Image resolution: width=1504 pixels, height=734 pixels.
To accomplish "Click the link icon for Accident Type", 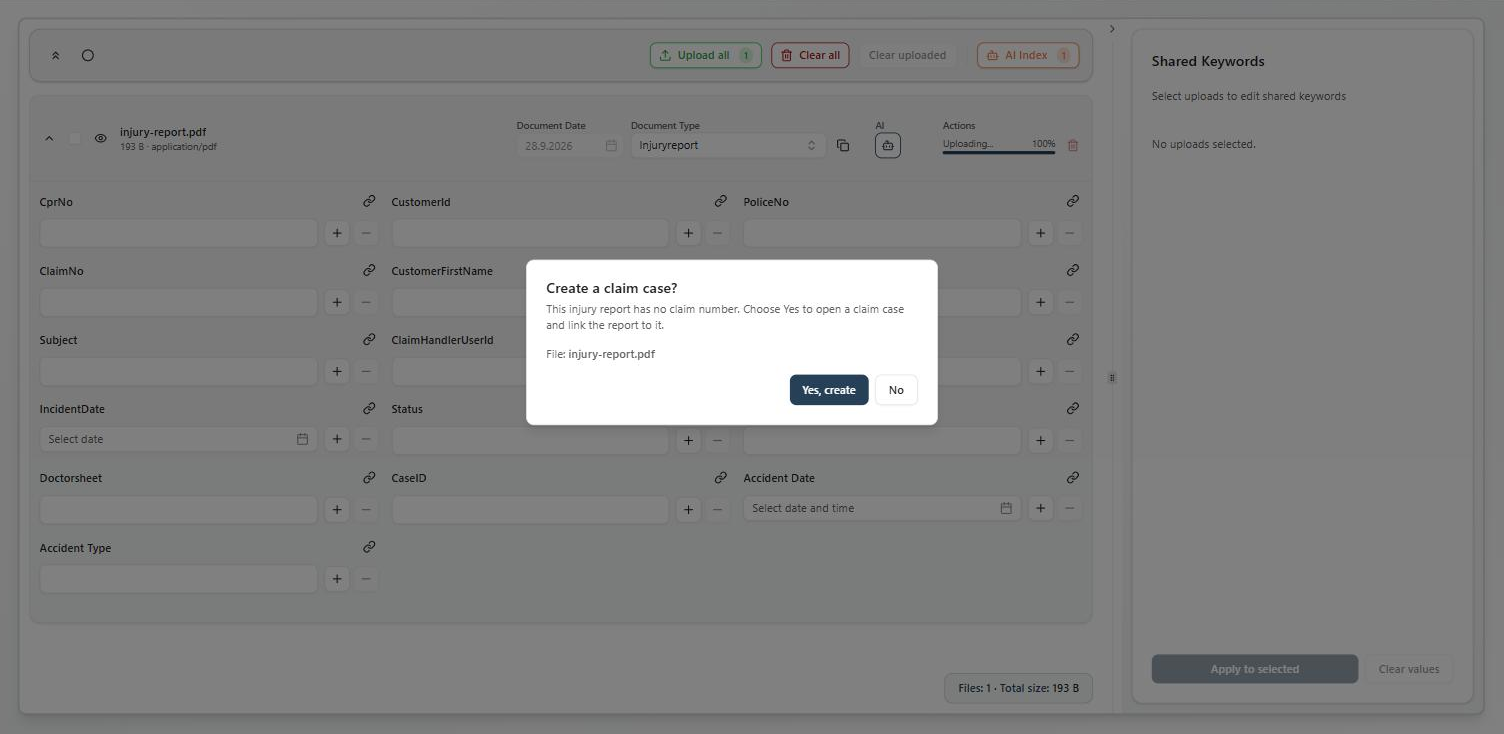I will pos(369,546).
